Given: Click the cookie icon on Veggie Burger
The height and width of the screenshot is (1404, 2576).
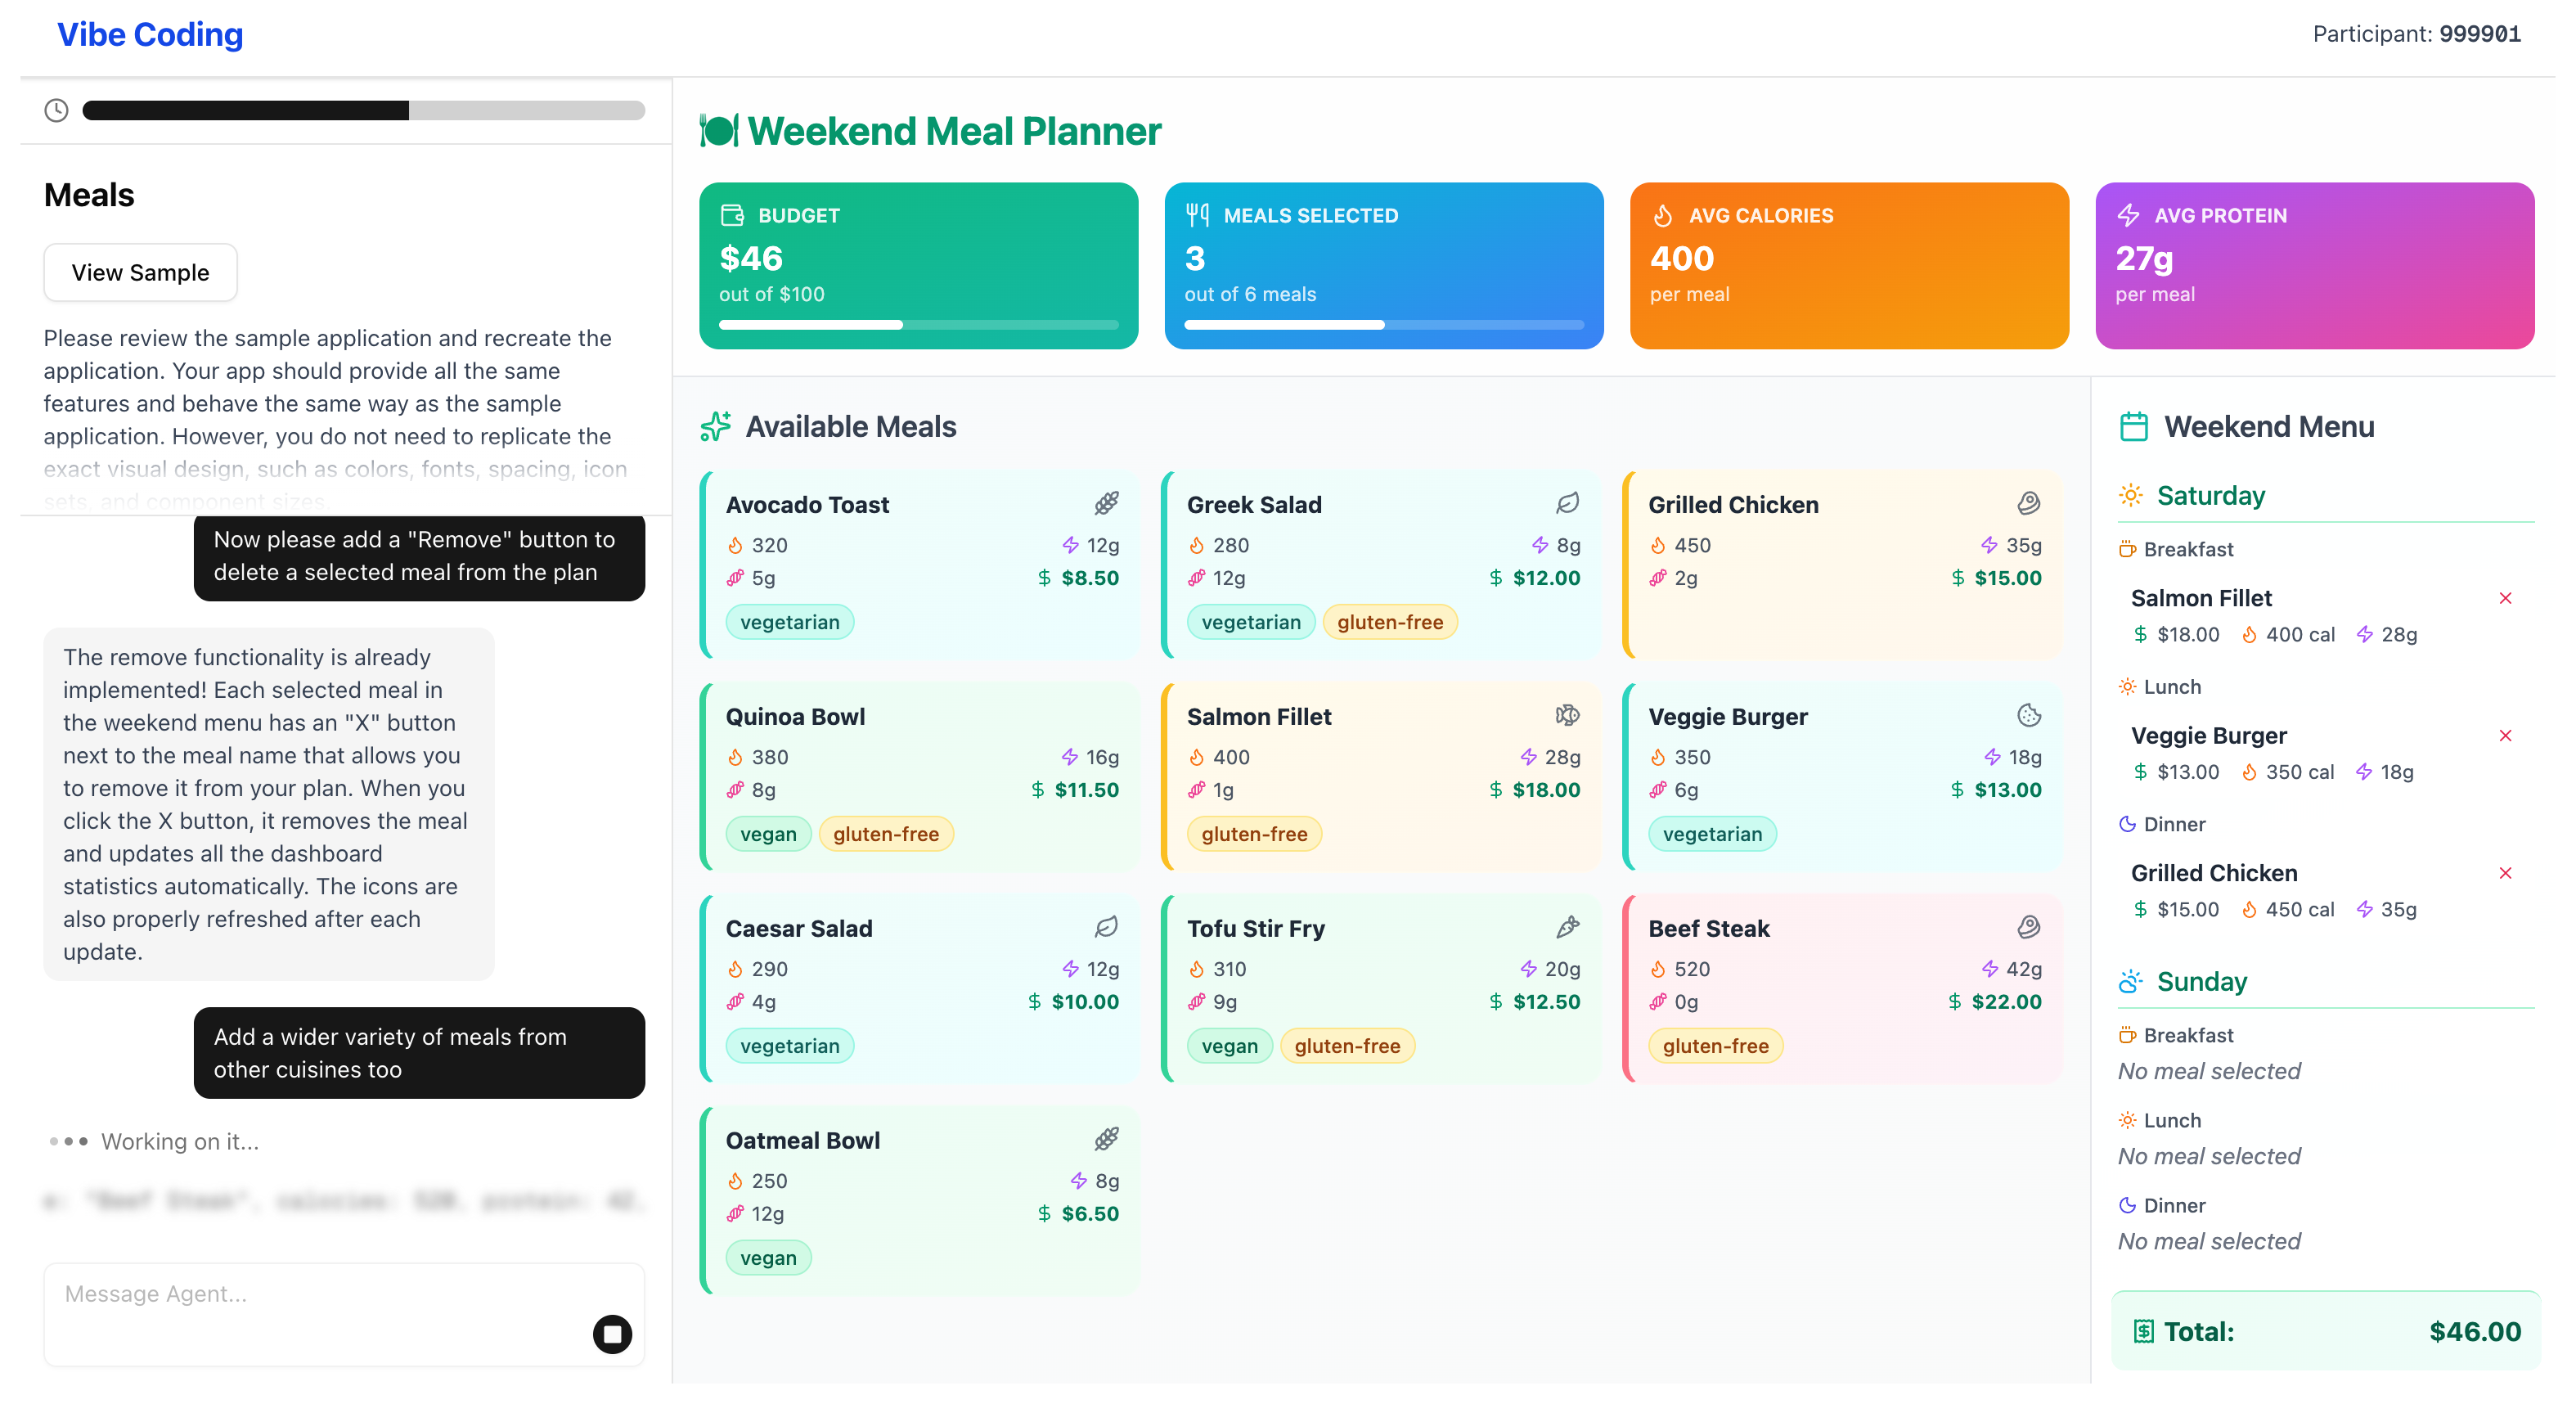Looking at the screenshot, I should coord(2028,715).
